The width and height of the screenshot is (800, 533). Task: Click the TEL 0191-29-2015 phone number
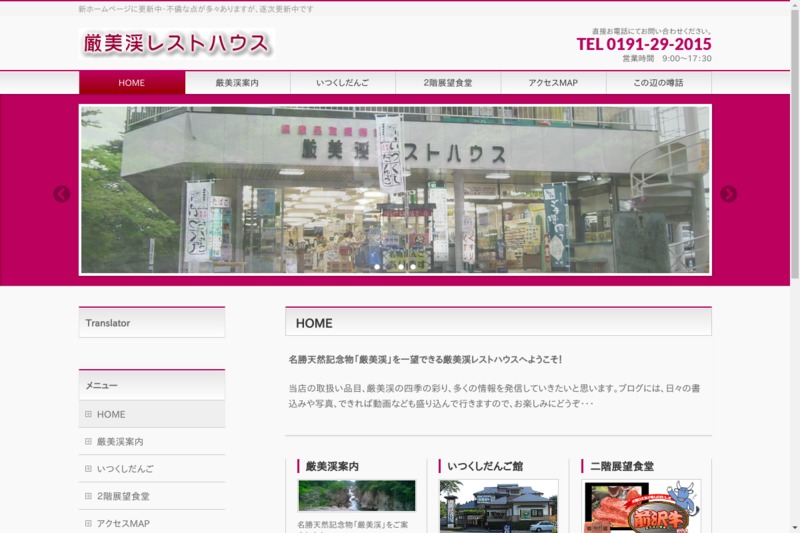pos(644,44)
